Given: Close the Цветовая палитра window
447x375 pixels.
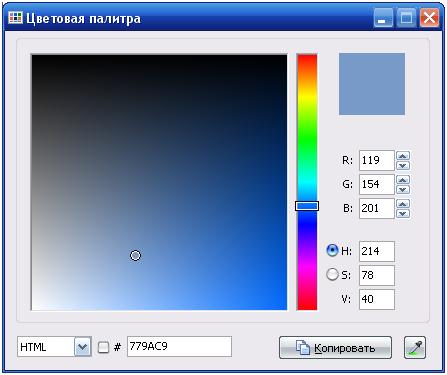Looking at the screenshot, I should [x=429, y=17].
